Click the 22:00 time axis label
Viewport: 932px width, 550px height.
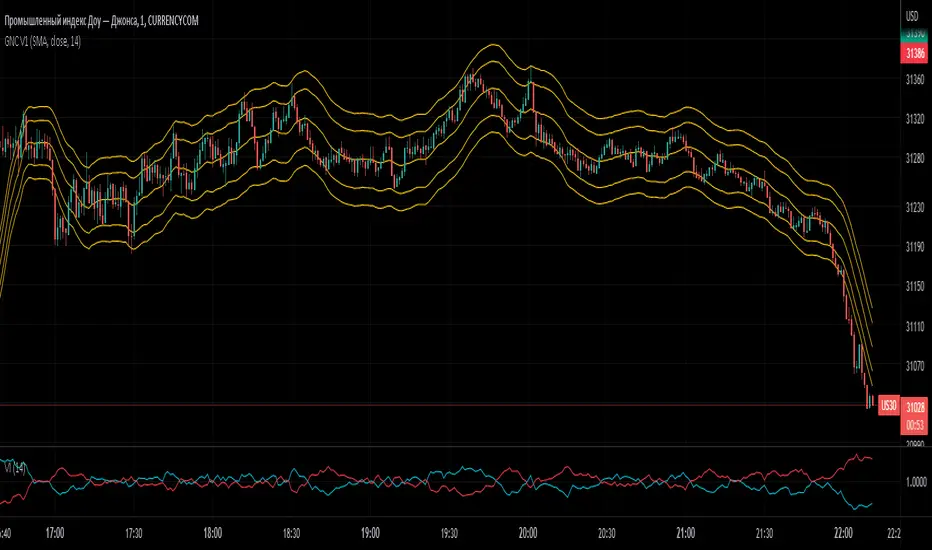coord(843,533)
